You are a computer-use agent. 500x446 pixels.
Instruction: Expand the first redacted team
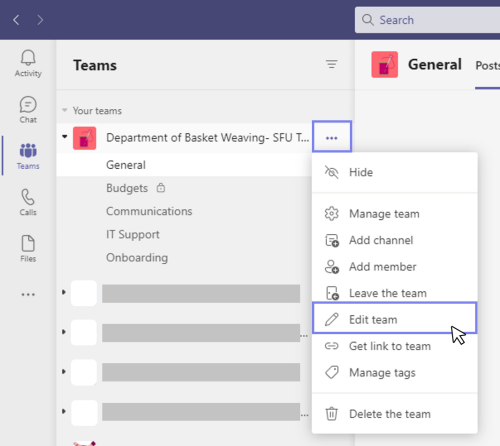click(x=64, y=292)
